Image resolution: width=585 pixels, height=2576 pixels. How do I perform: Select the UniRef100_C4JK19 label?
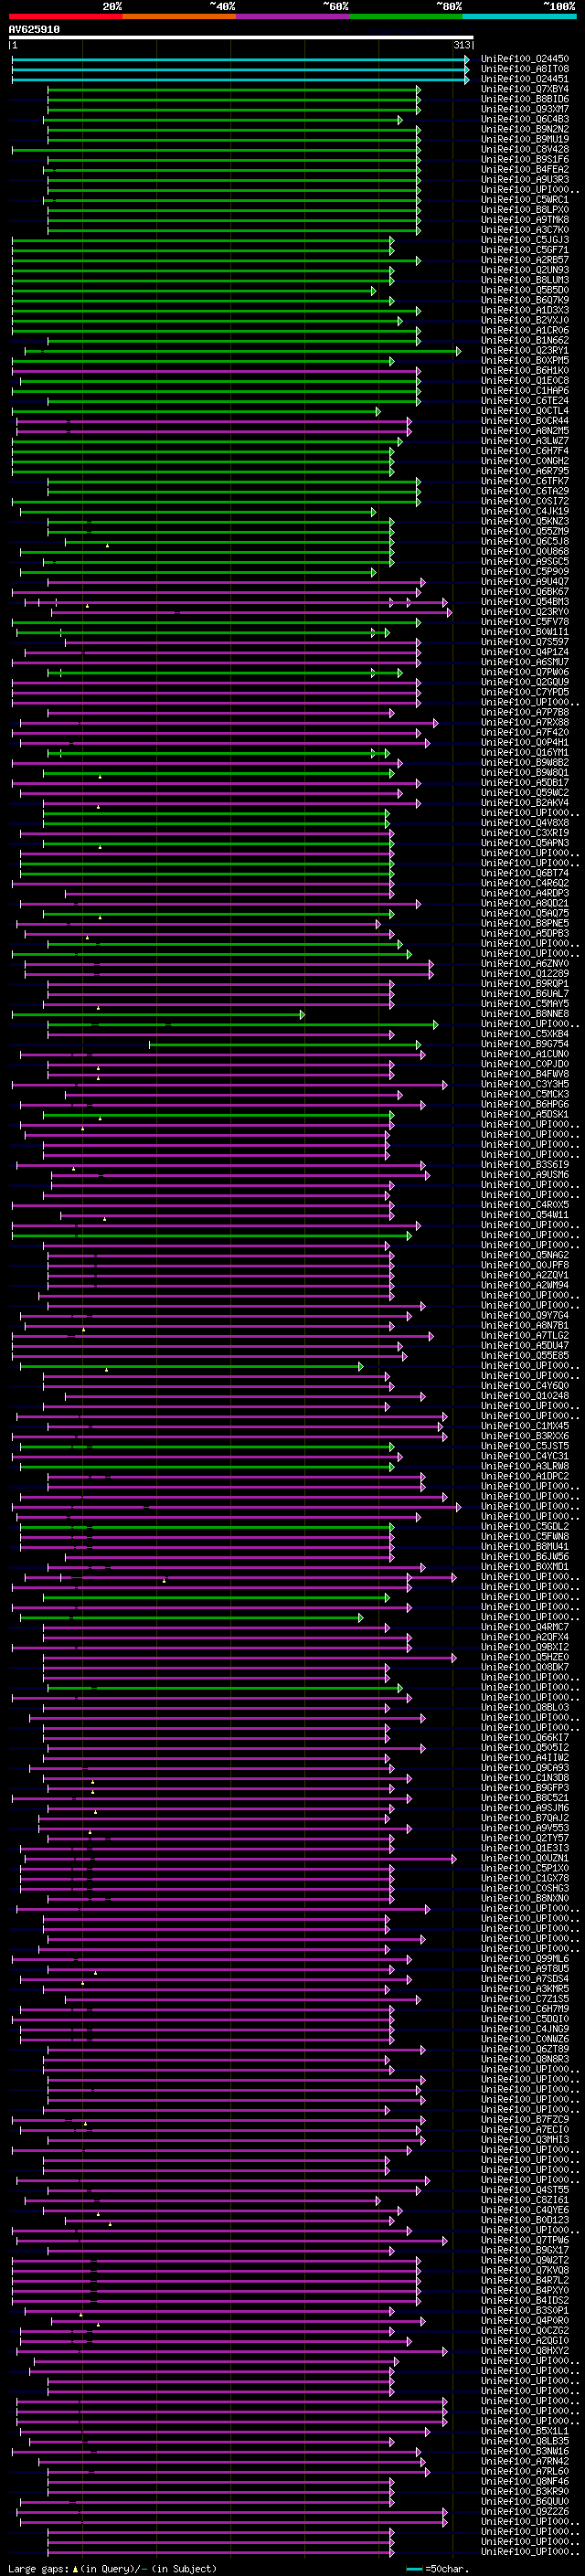point(525,512)
